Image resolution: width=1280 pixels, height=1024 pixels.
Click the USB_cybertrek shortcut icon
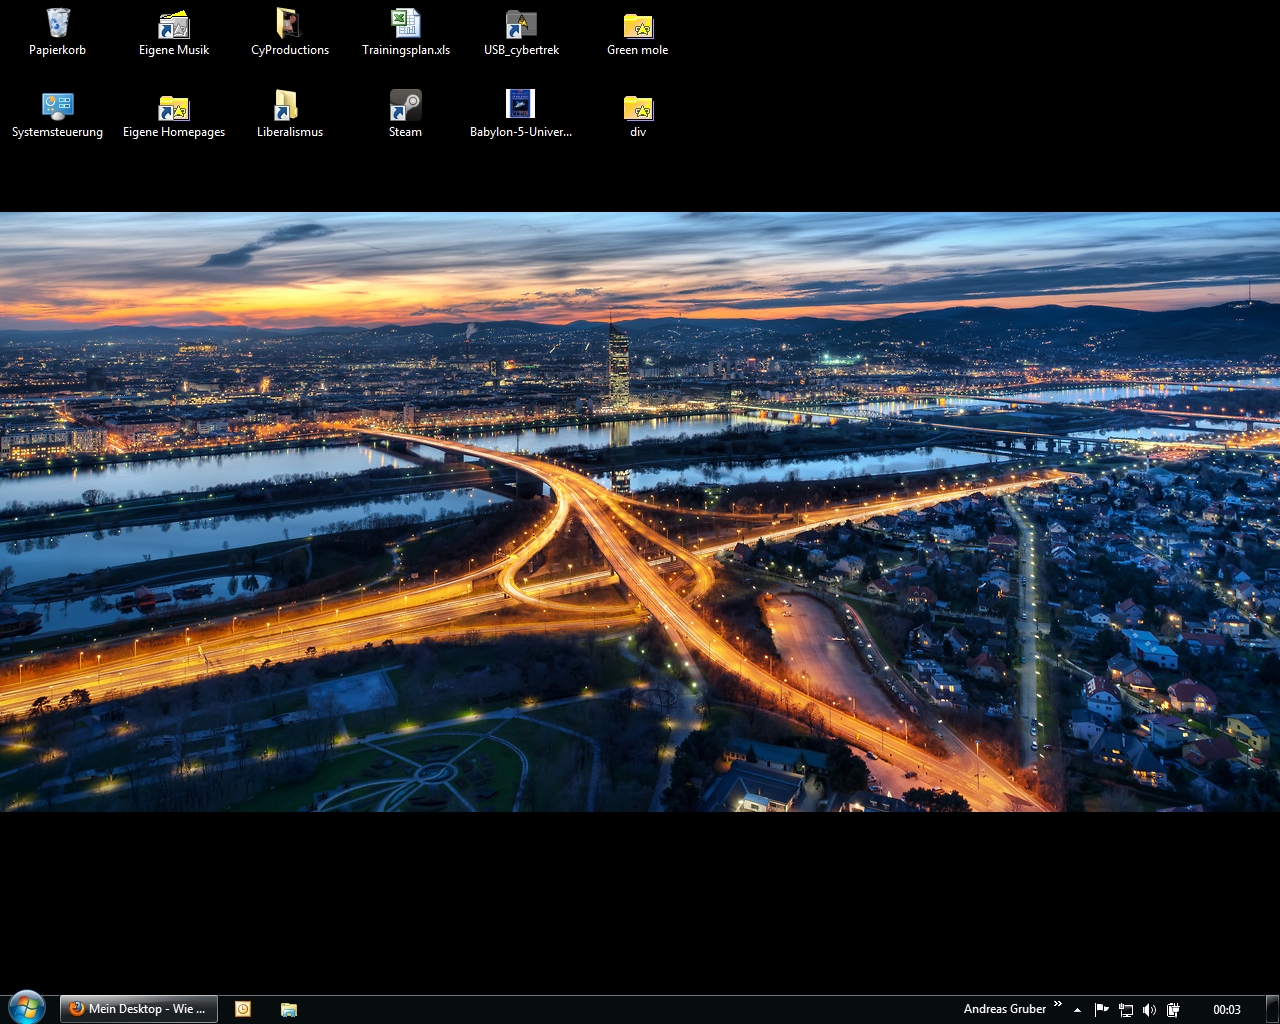click(521, 24)
